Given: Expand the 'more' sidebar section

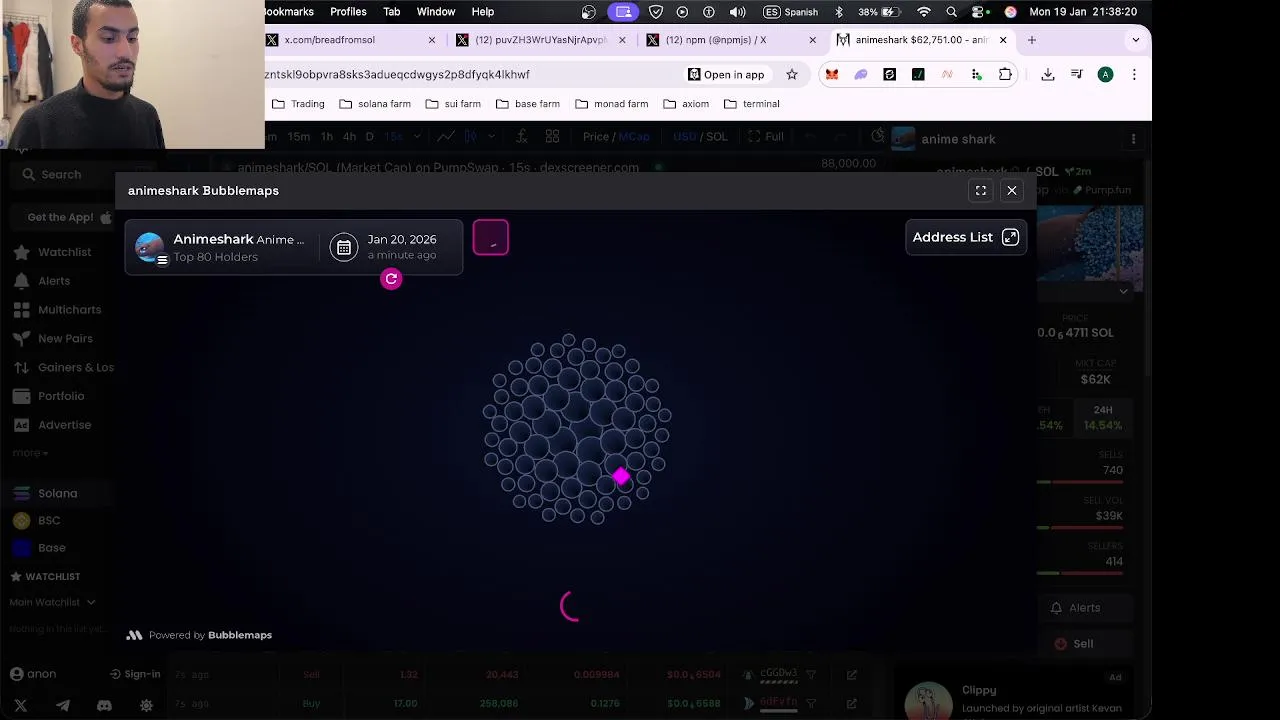Looking at the screenshot, I should (30, 453).
